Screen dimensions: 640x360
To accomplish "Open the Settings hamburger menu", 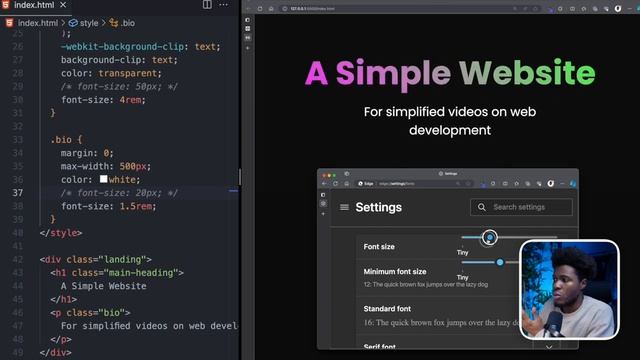I will [344, 207].
